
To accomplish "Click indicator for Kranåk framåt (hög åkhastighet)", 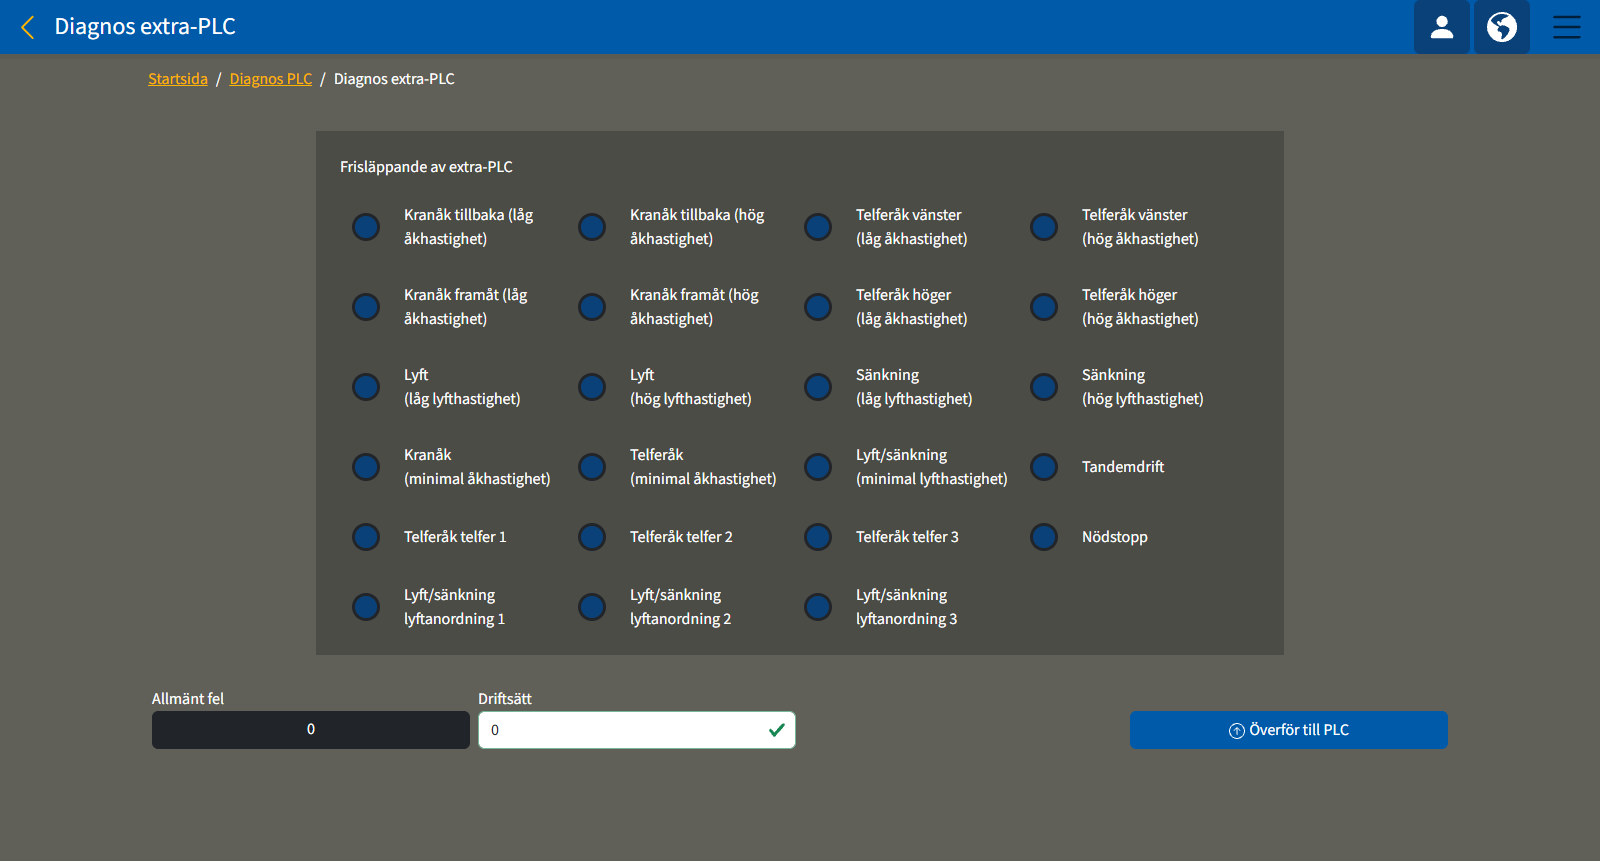I will pyautogui.click(x=592, y=307).
